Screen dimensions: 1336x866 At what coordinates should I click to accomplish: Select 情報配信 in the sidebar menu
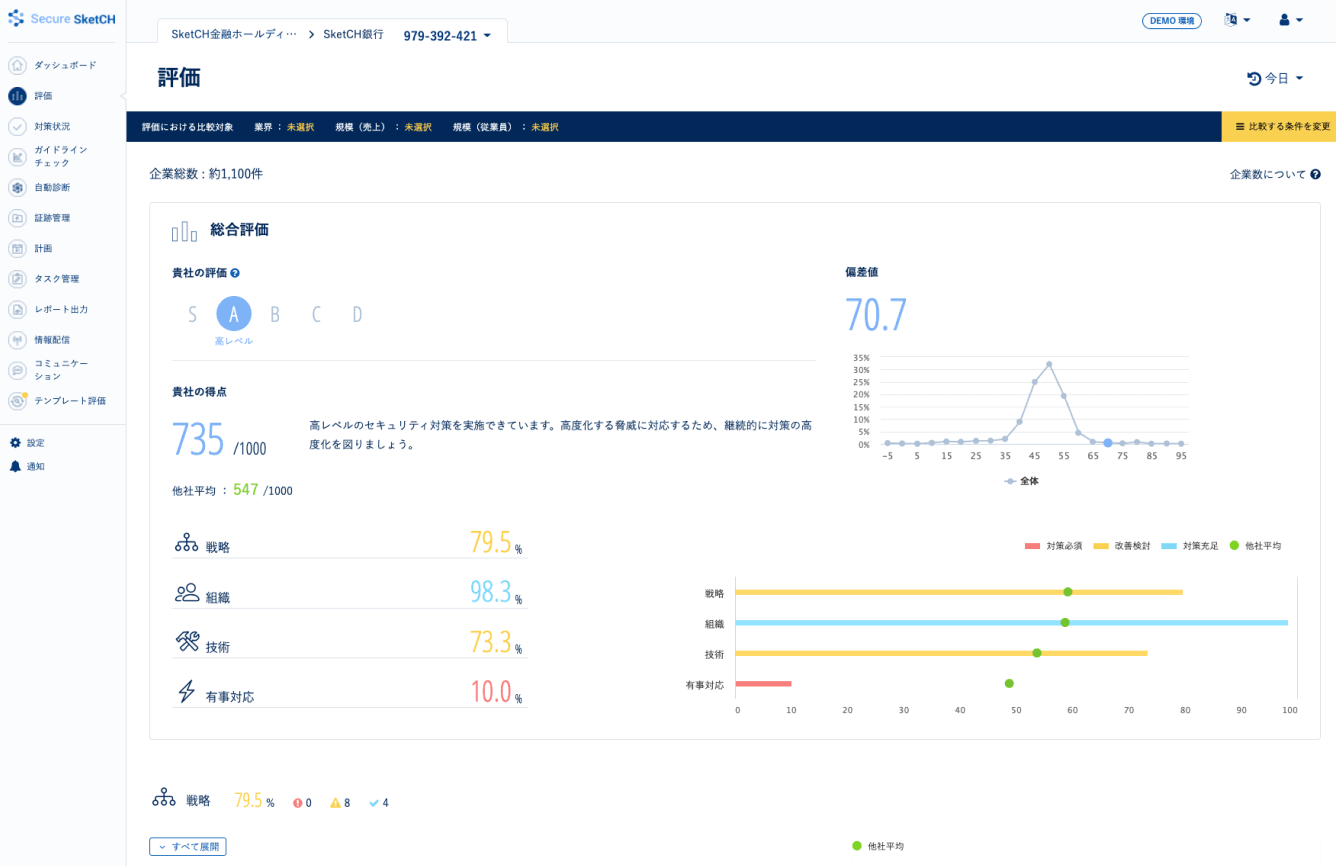pyautogui.click(x=52, y=340)
